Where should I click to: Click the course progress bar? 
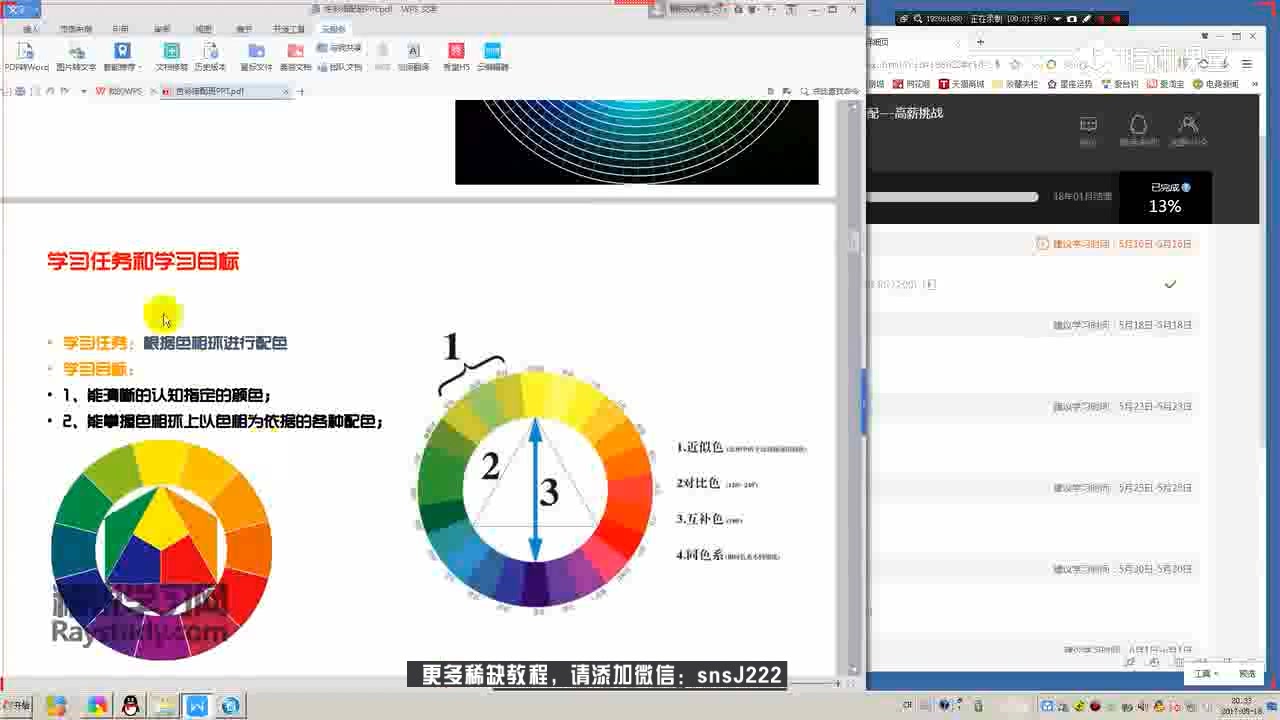952,197
